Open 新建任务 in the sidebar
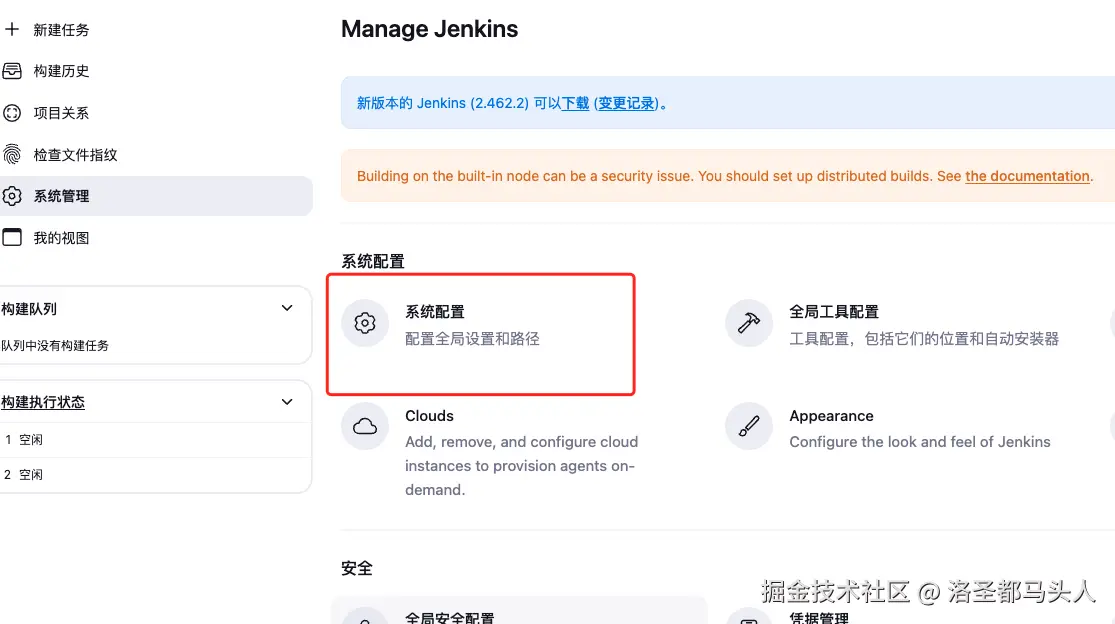This screenshot has height=624, width=1115. (x=61, y=30)
